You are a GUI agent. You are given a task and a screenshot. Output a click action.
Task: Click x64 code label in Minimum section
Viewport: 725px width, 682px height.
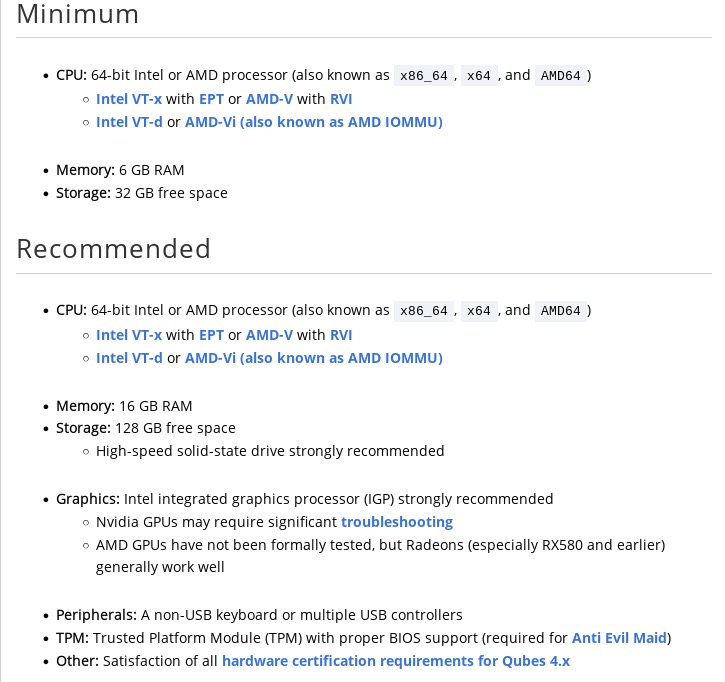[479, 76]
